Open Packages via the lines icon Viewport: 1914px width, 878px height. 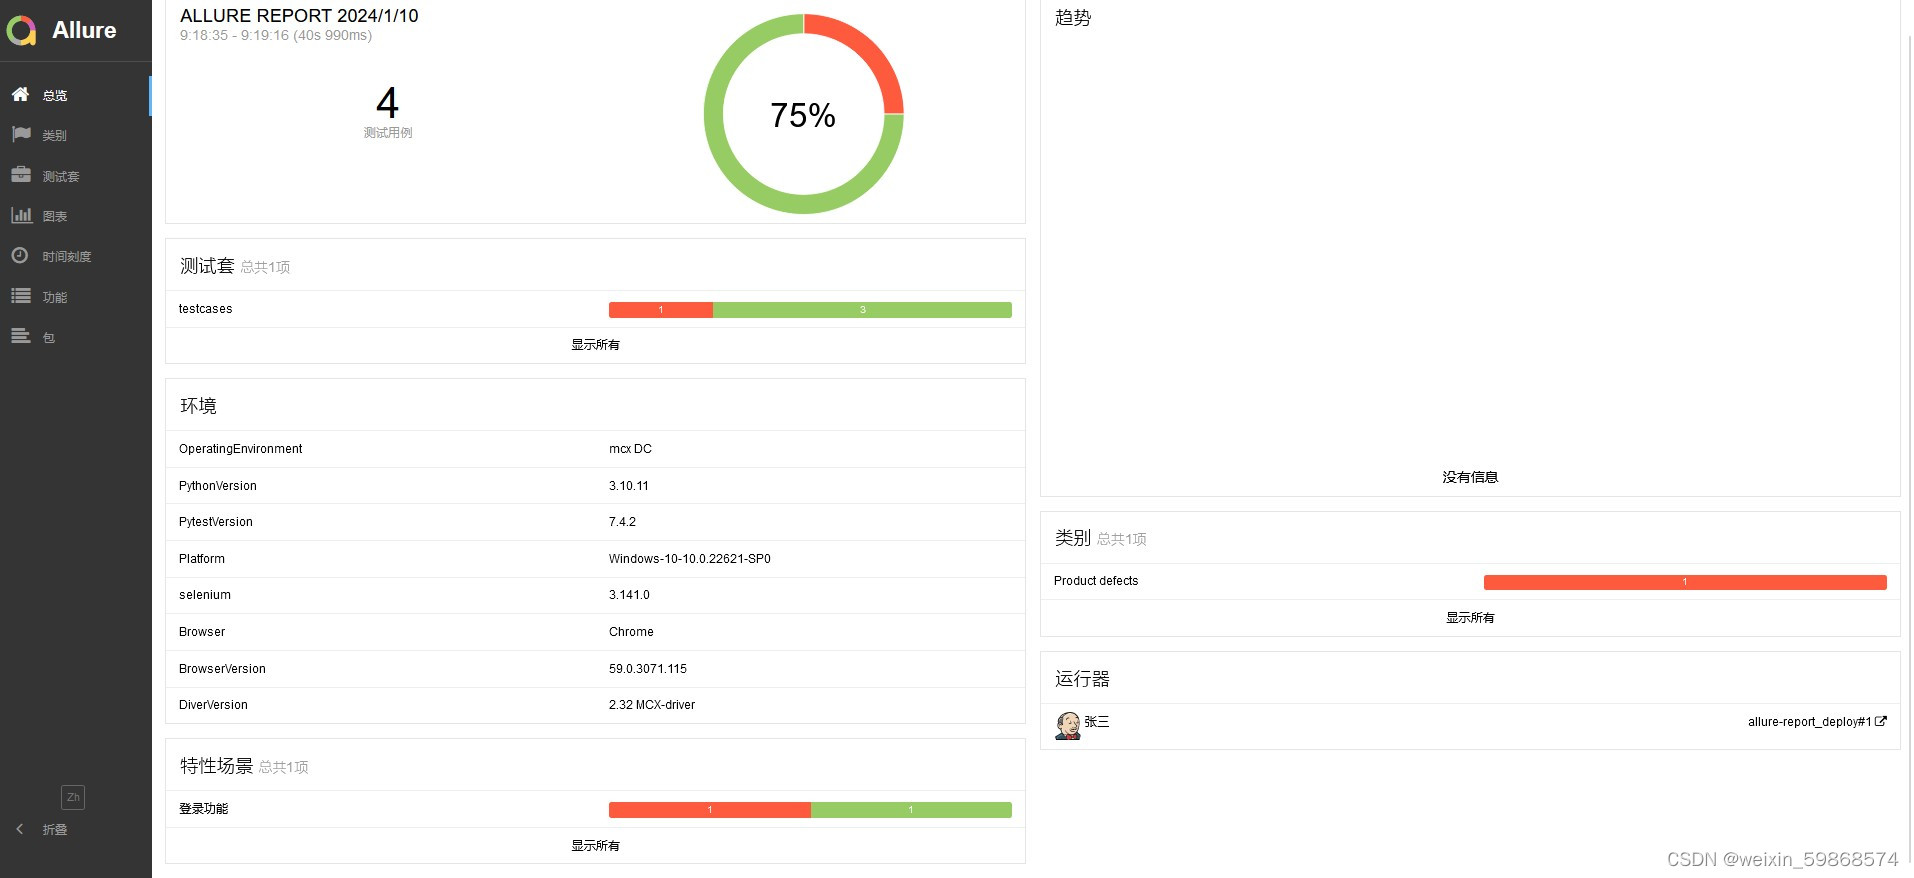(20, 337)
